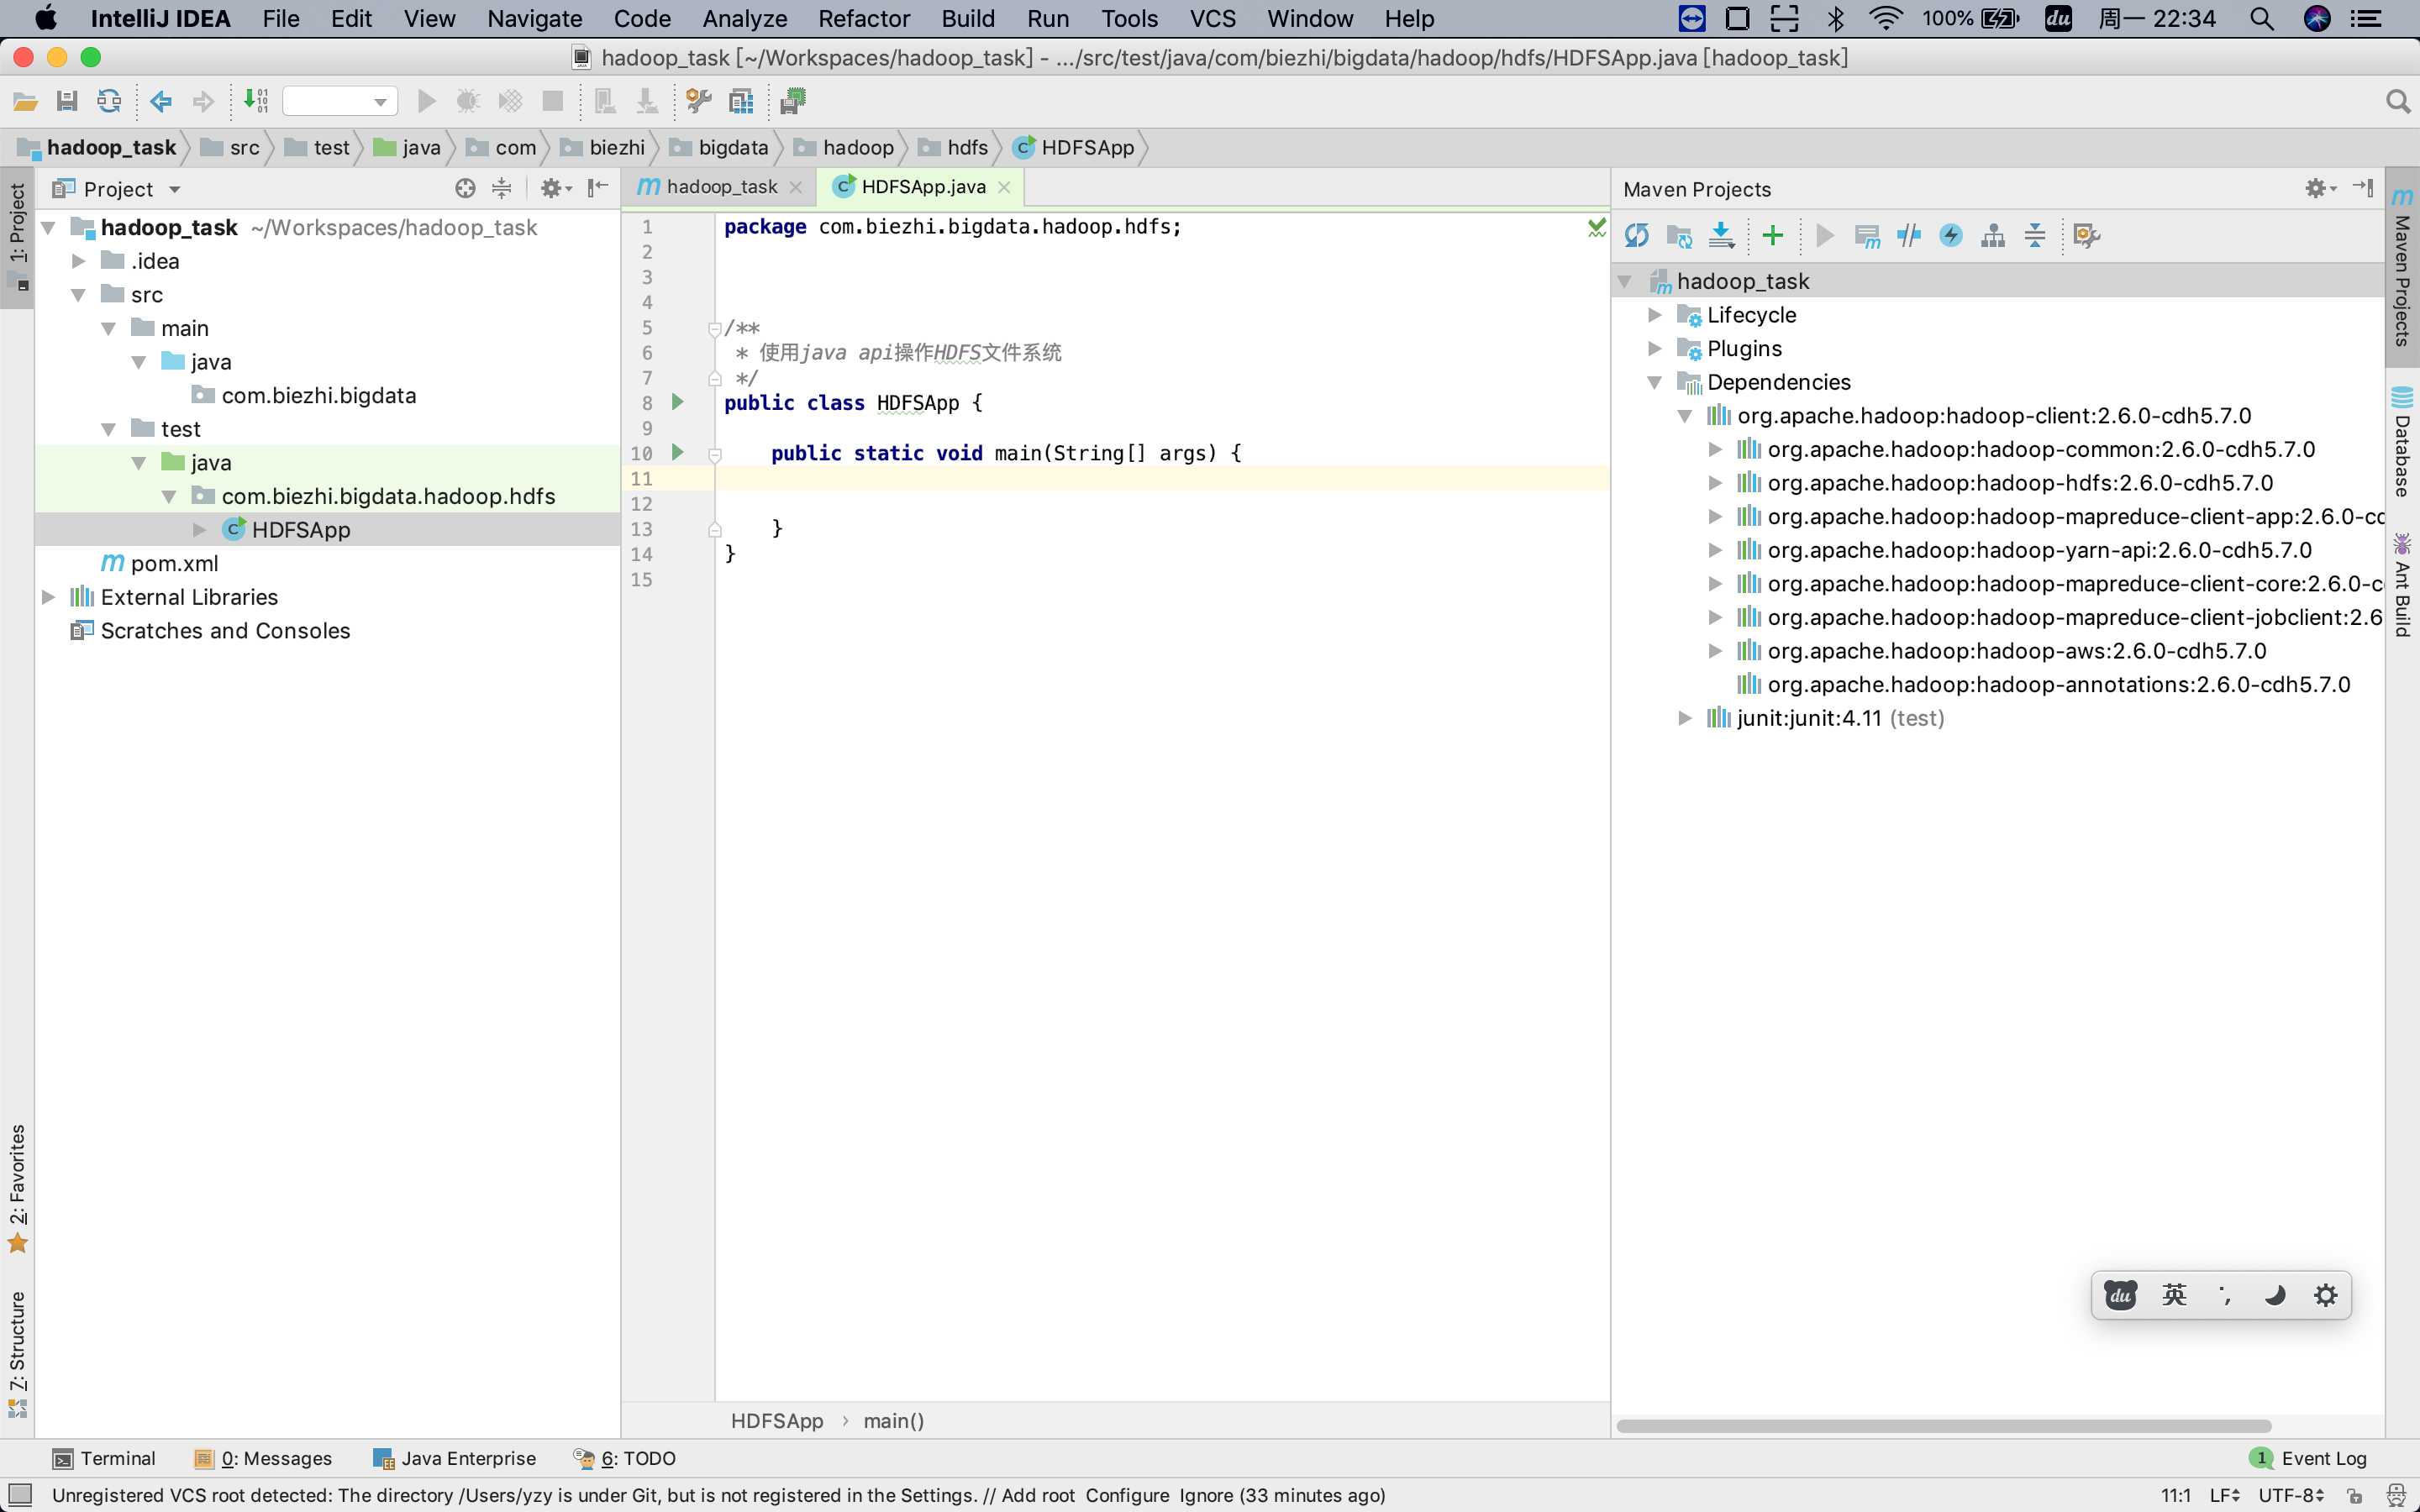Expand Maven Lifecycle node
Screen dimensions: 2420x1512
[x=1655, y=315]
